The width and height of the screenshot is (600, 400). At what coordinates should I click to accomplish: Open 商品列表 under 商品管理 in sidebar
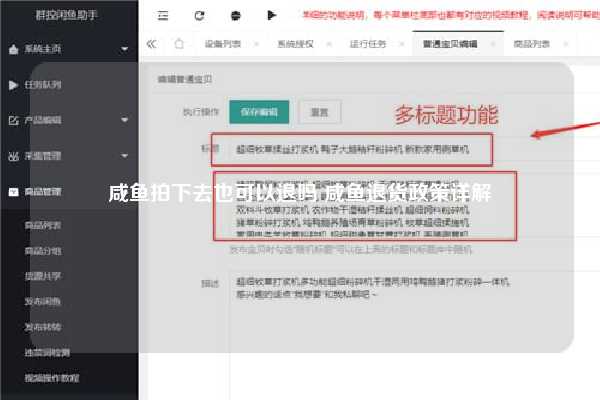[43, 225]
